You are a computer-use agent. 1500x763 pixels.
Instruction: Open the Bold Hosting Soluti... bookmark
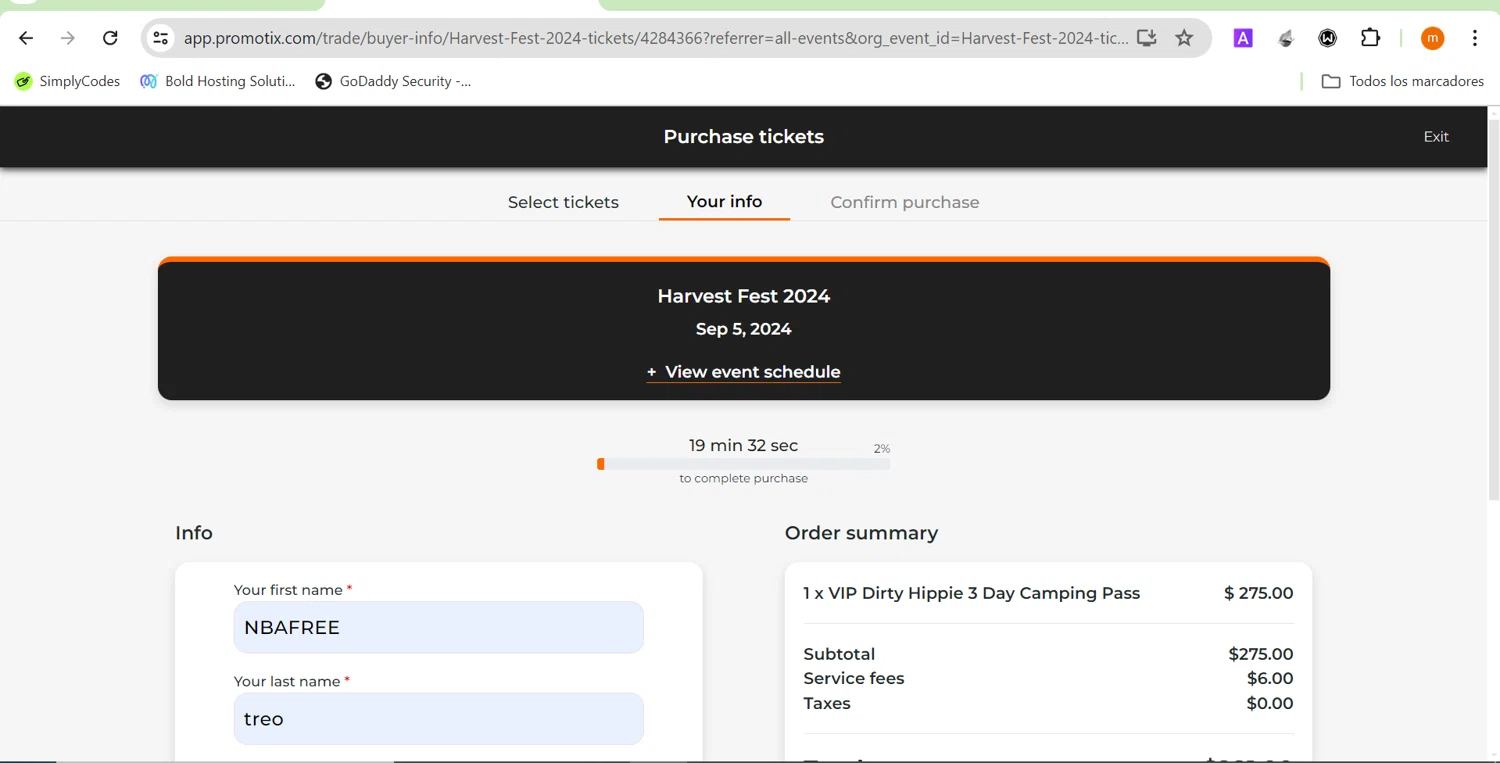click(x=218, y=81)
